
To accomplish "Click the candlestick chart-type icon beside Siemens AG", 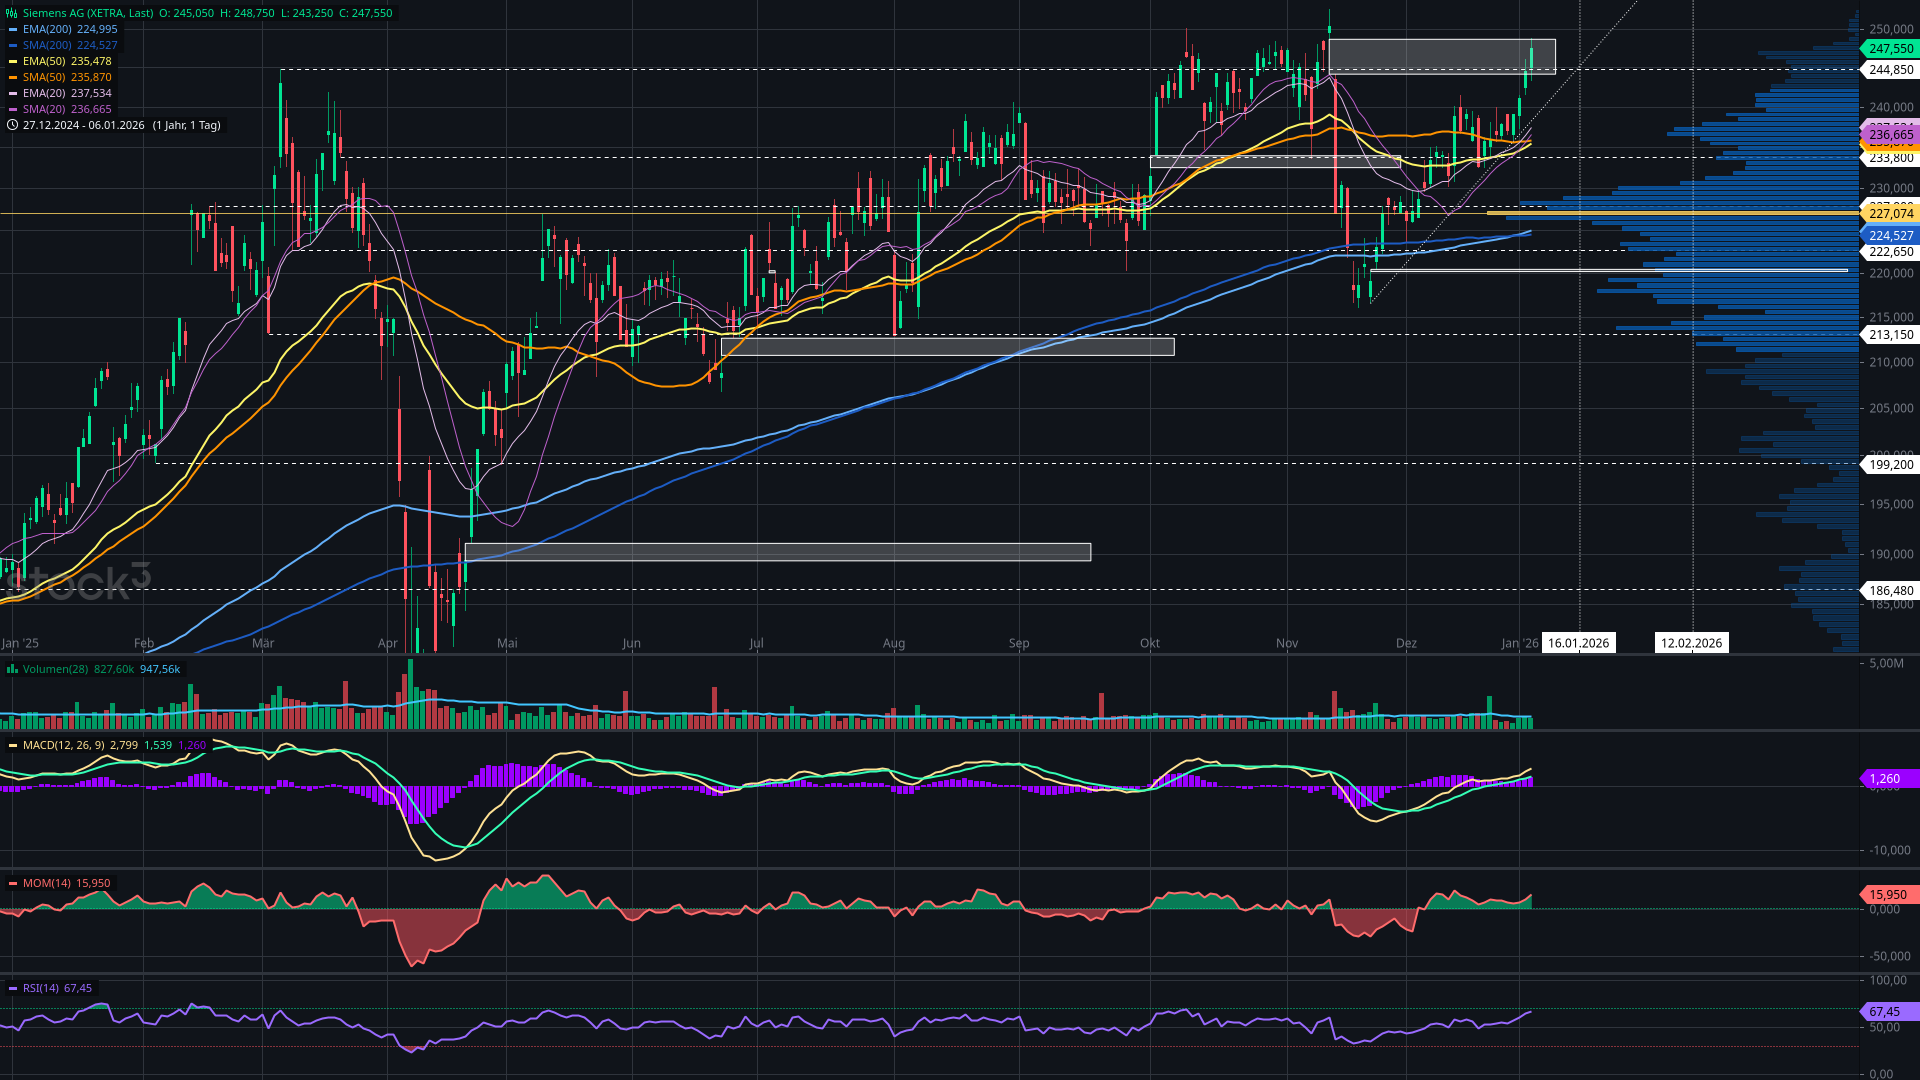I will click(12, 13).
